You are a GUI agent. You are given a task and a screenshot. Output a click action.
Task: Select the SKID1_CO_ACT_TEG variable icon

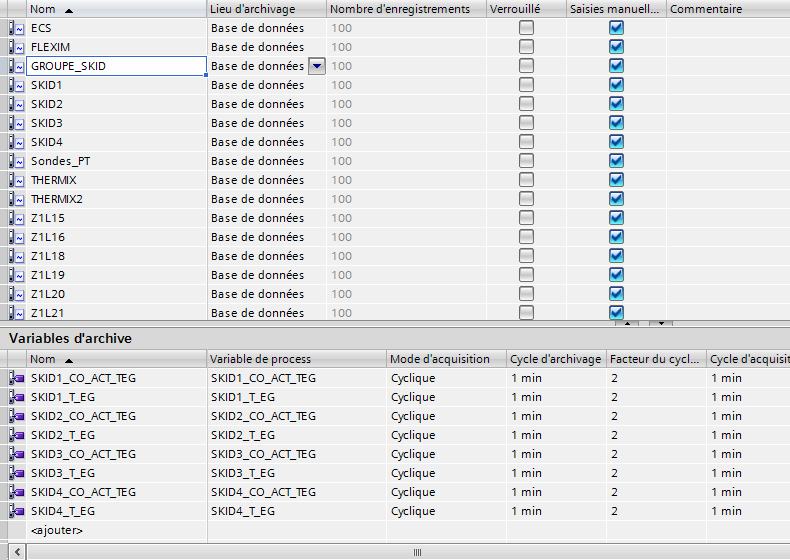tap(16, 378)
